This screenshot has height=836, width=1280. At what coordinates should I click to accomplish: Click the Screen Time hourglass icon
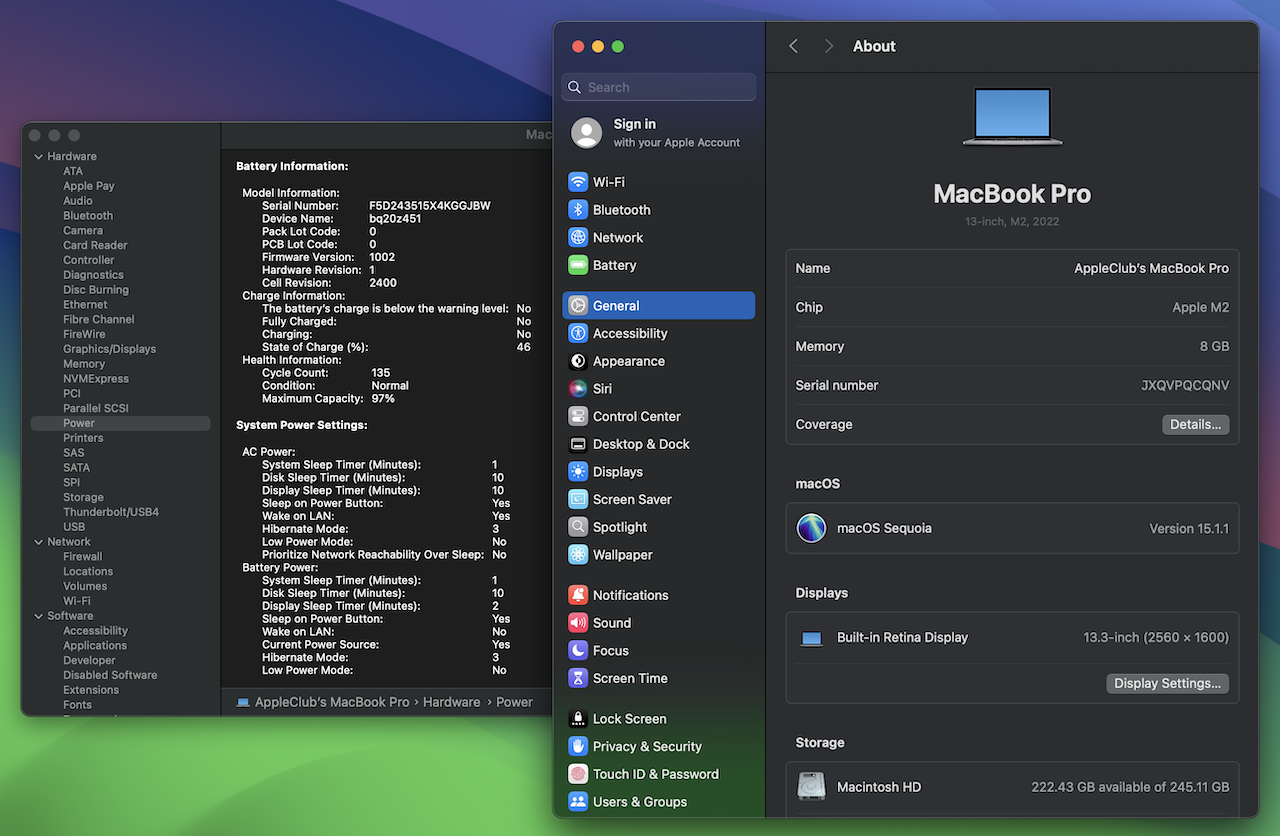(578, 678)
